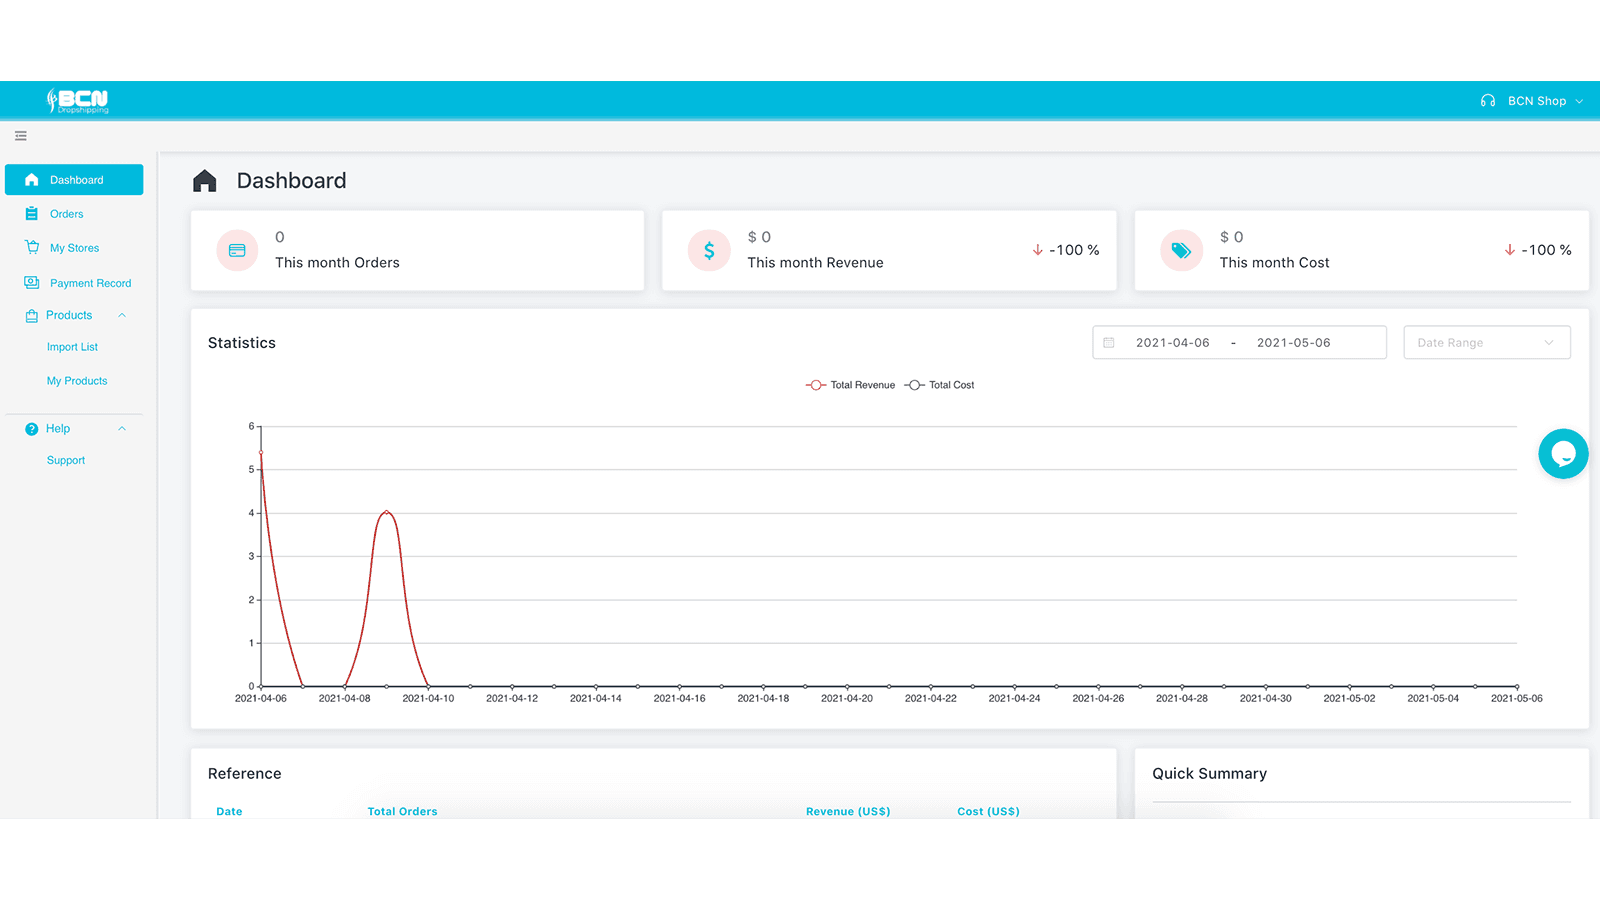
Task: Click the Help question mark icon
Action: point(32,428)
